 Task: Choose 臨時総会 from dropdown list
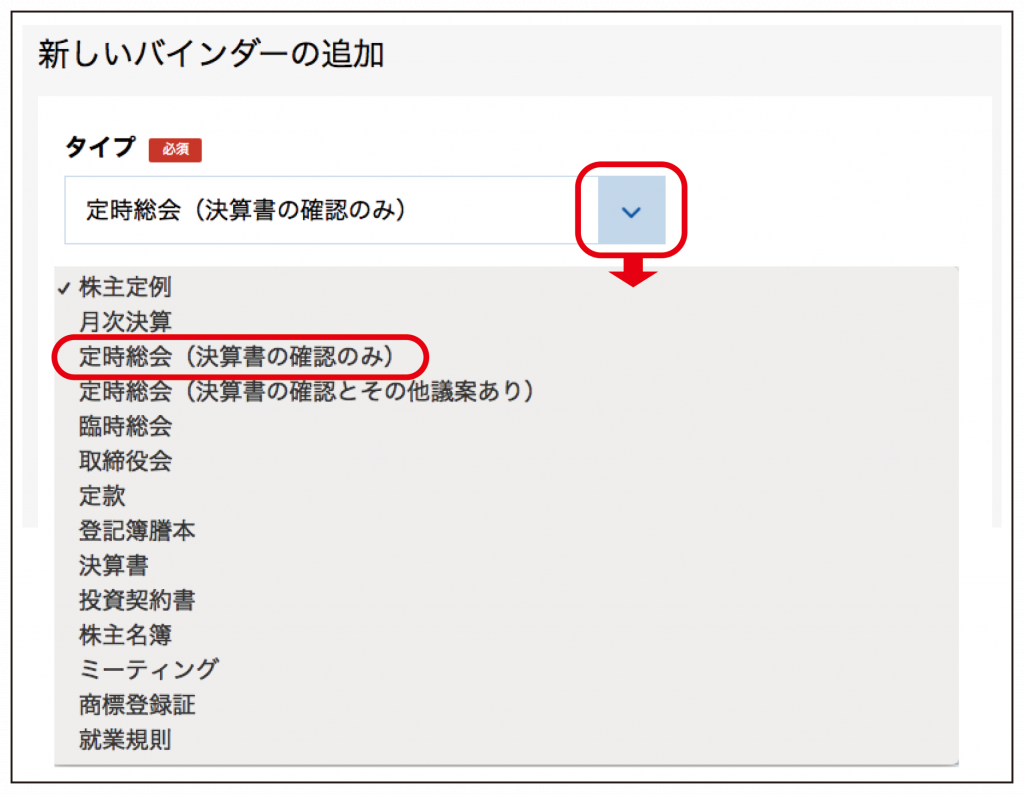(x=125, y=426)
